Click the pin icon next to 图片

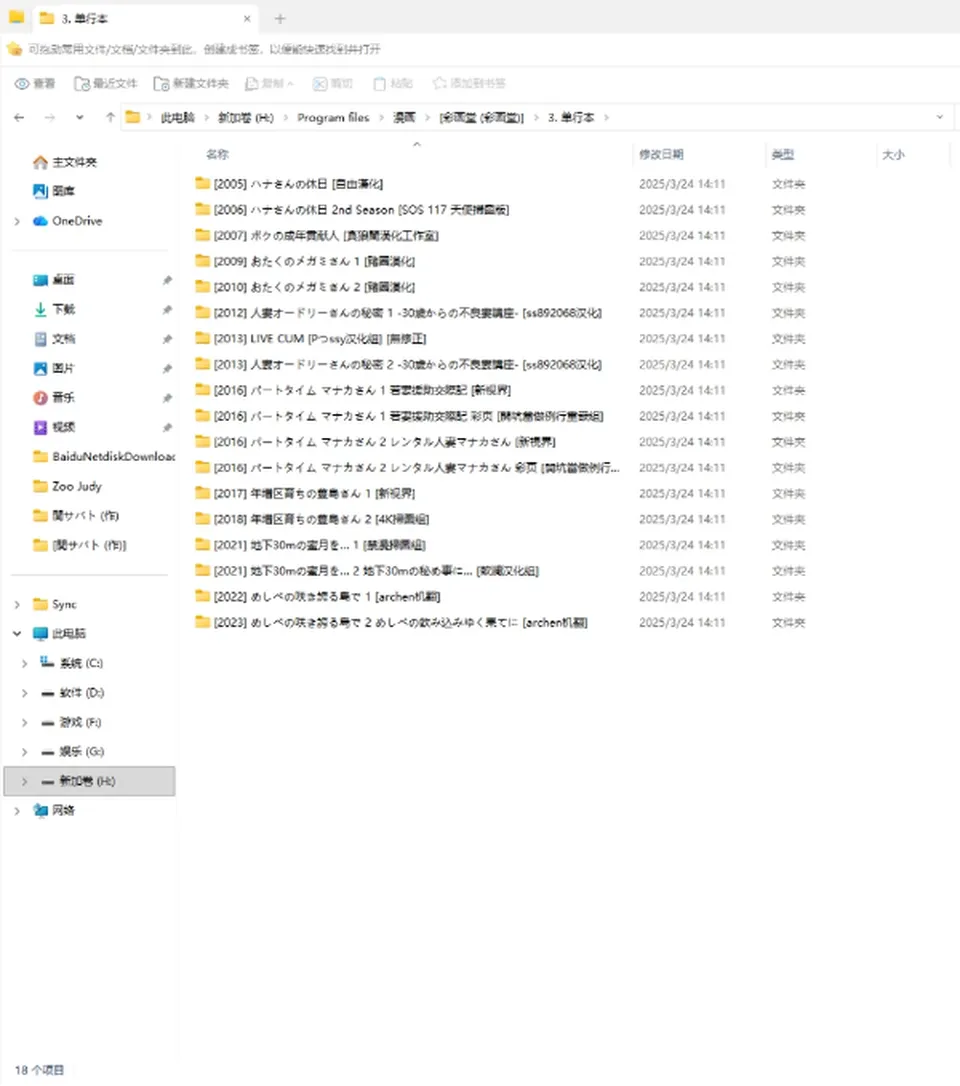167,368
